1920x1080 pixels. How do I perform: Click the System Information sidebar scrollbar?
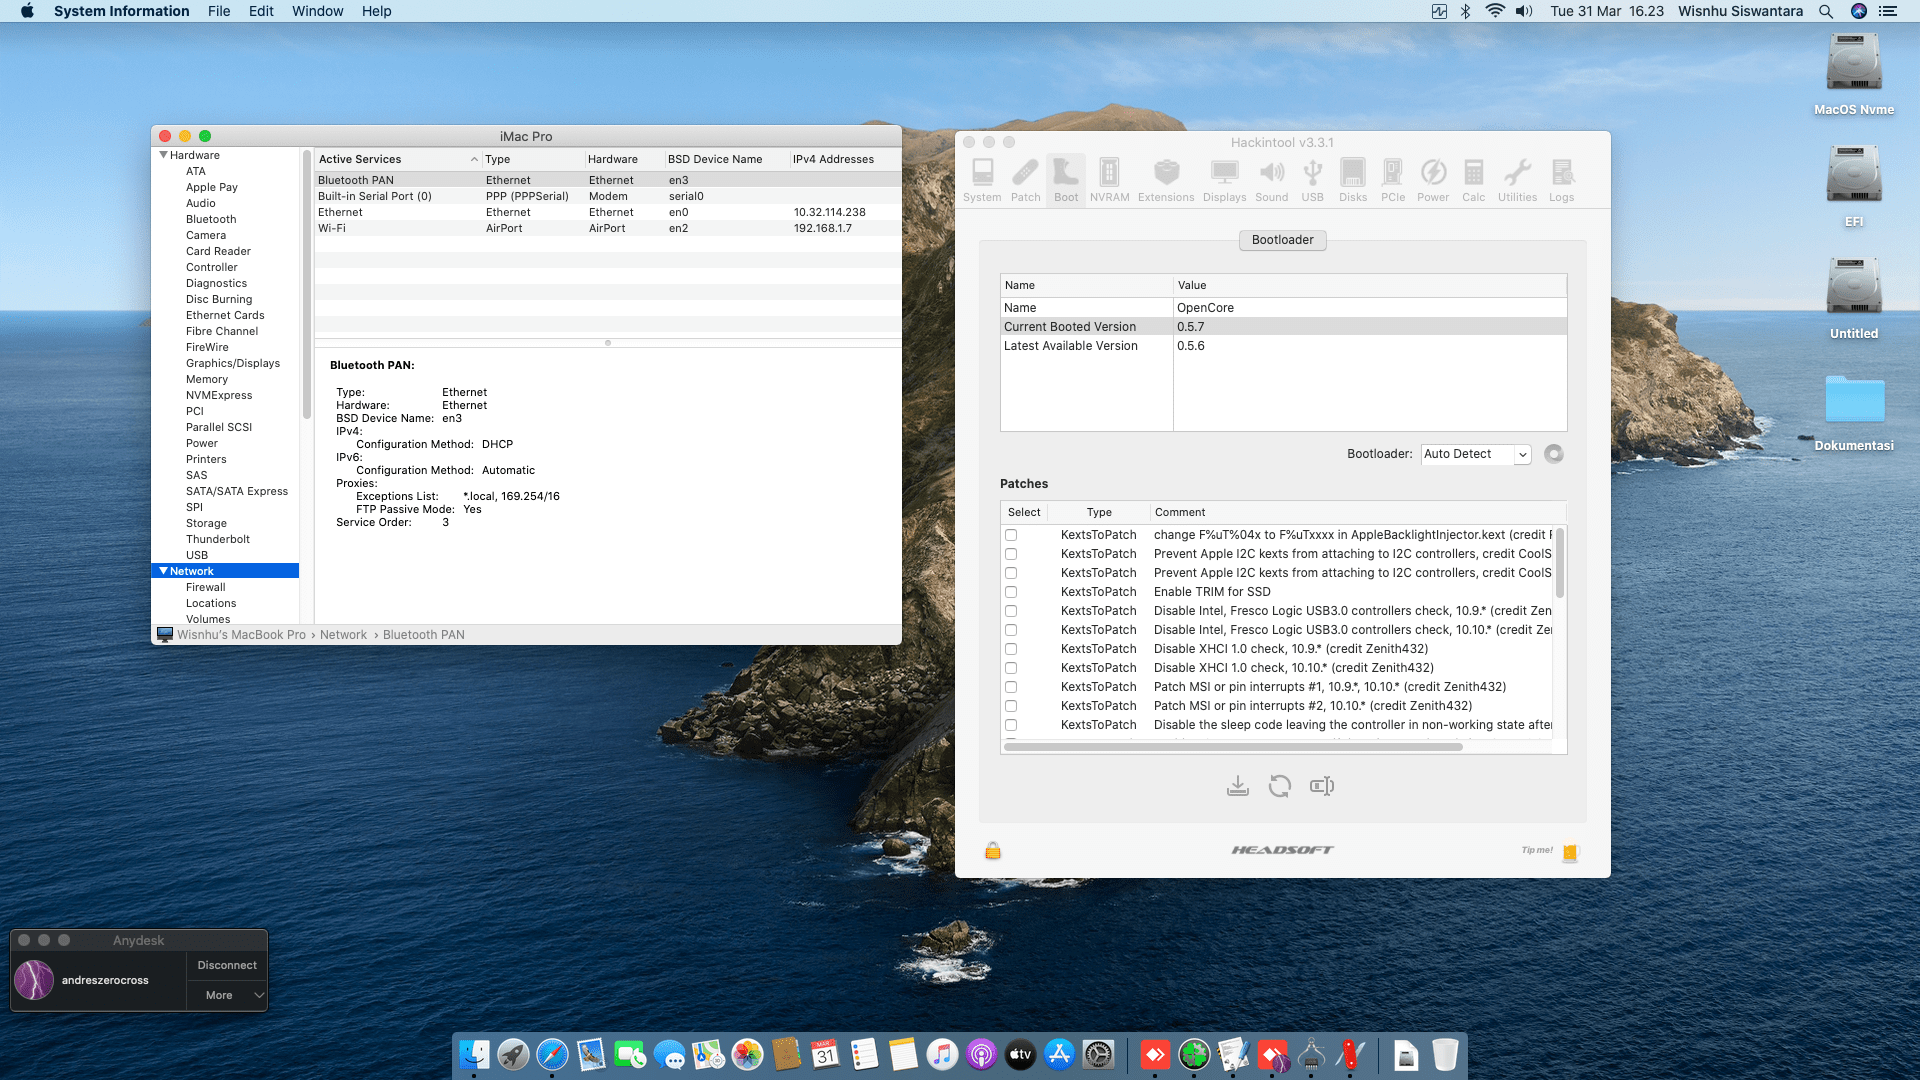coord(306,285)
